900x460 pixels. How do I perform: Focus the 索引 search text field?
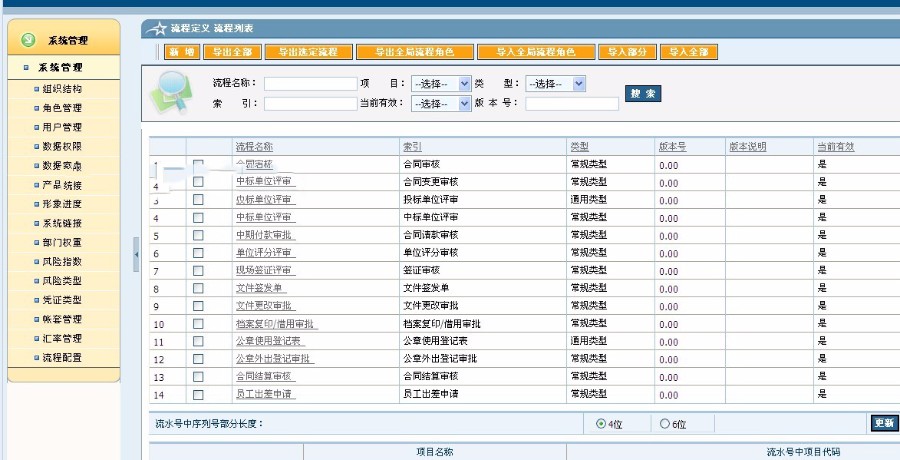pyautogui.click(x=311, y=104)
